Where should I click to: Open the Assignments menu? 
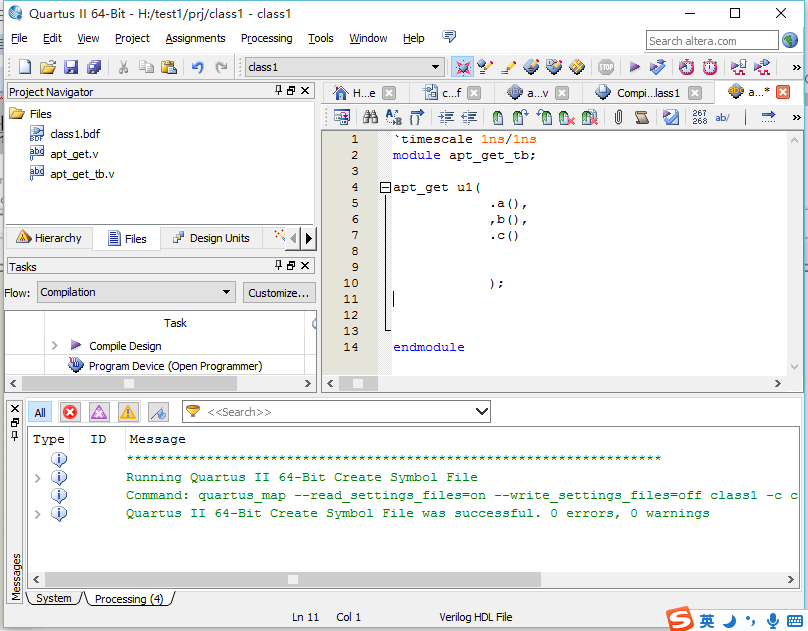coord(195,38)
